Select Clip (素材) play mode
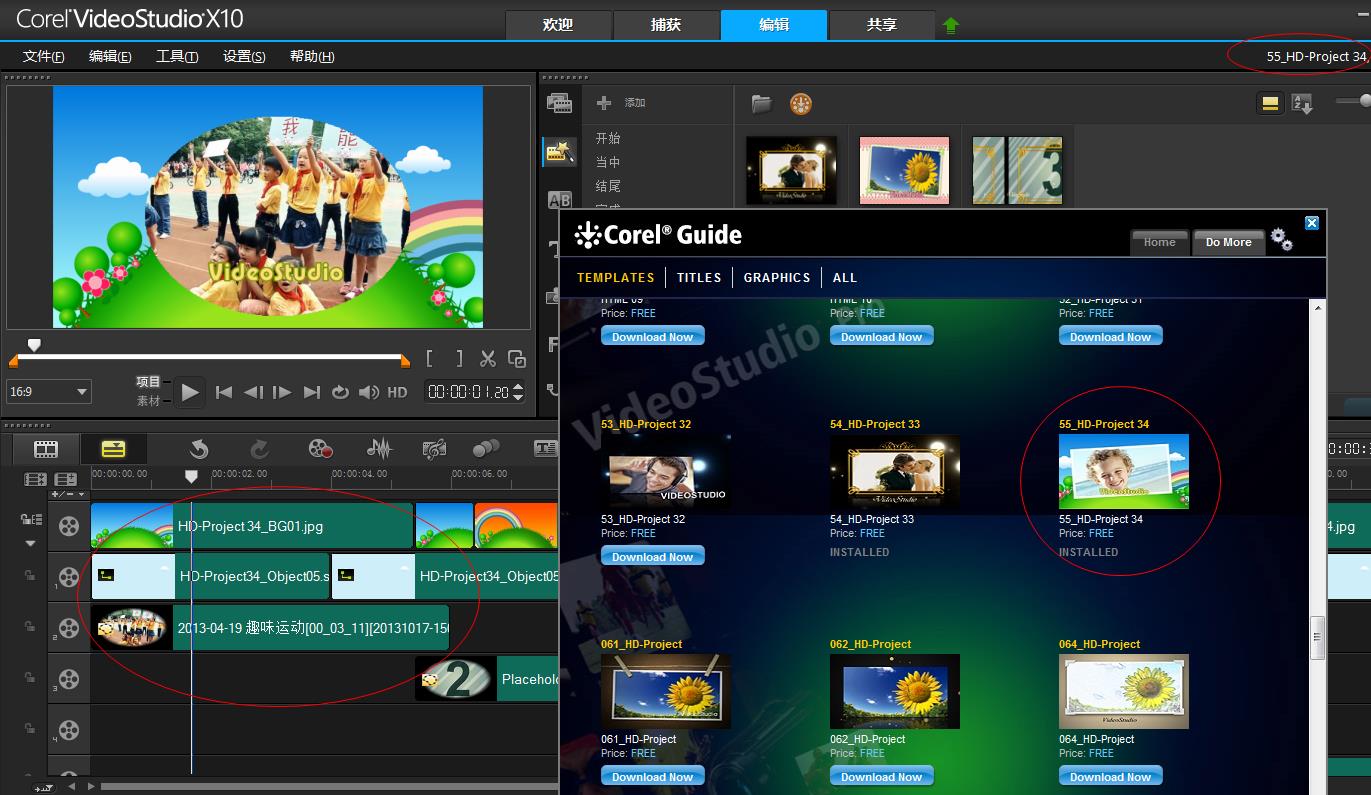The width and height of the screenshot is (1371, 795). pyautogui.click(x=148, y=401)
